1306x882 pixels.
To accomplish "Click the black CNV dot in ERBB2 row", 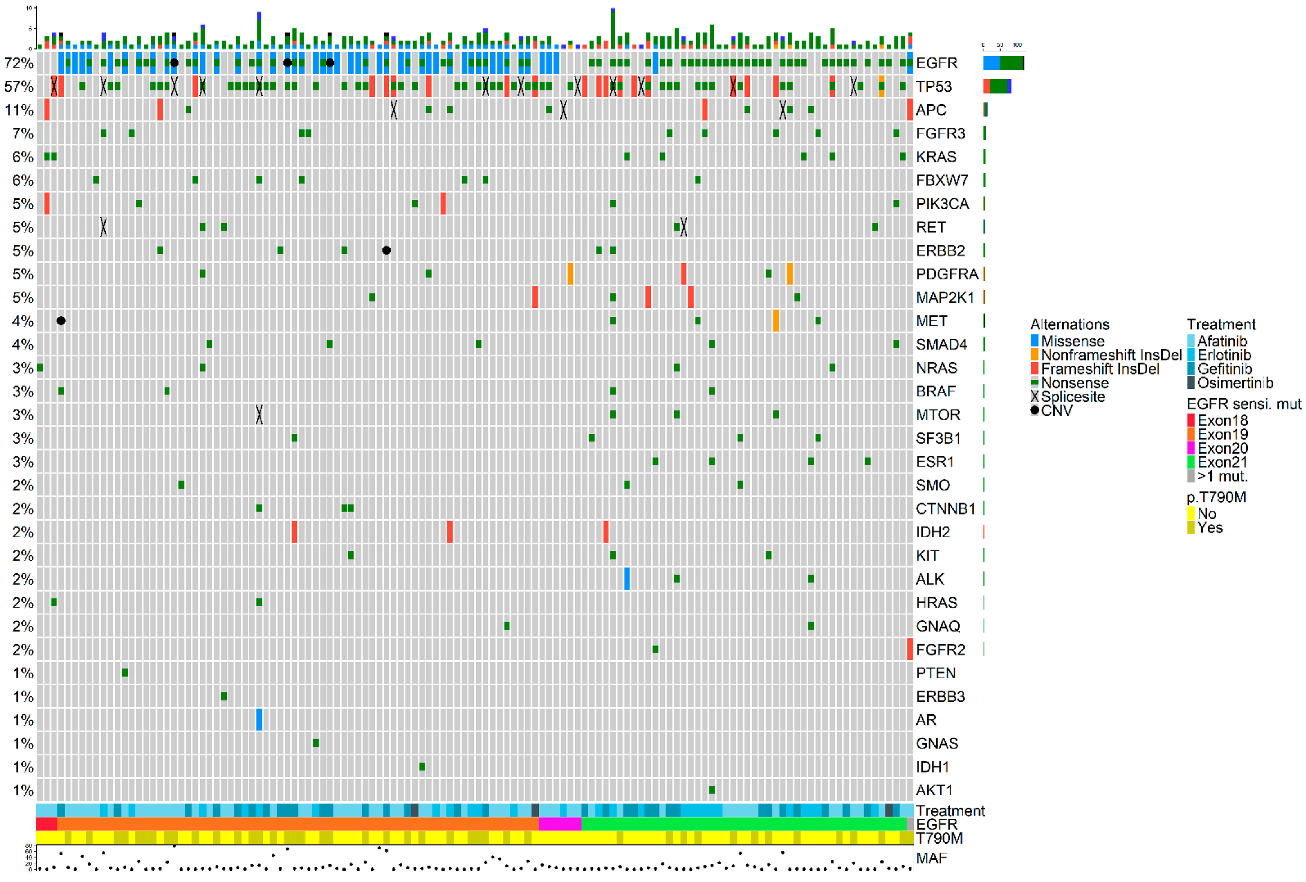I will click(386, 250).
